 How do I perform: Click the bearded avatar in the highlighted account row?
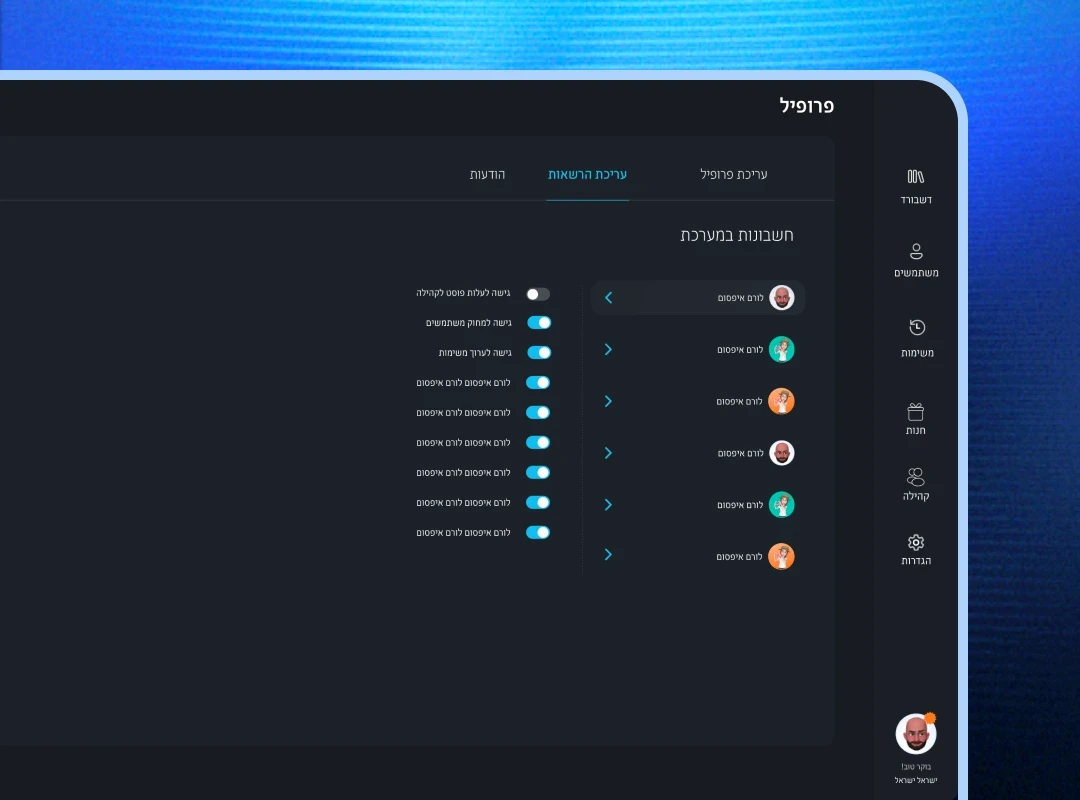[x=782, y=298]
